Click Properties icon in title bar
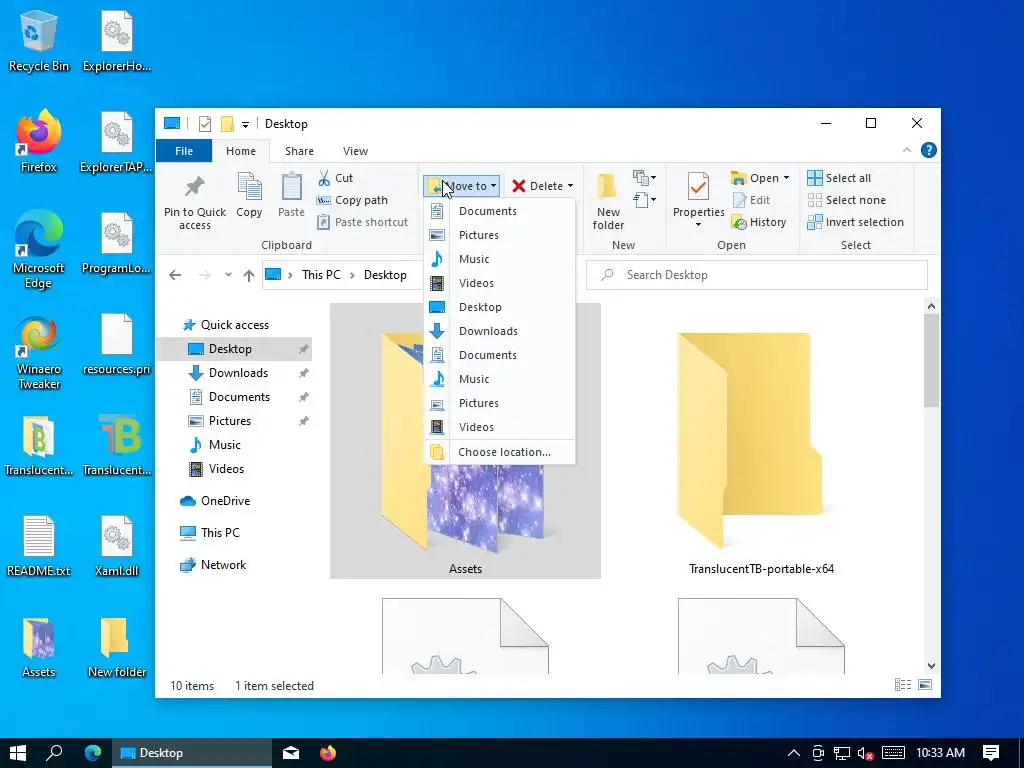Viewport: 1024px width, 768px height. (205, 123)
